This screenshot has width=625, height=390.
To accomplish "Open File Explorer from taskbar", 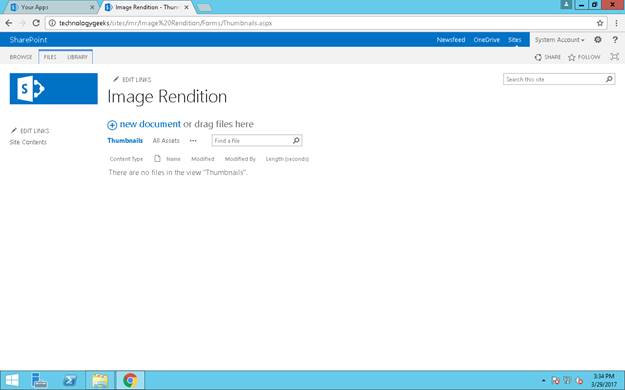I will point(100,380).
